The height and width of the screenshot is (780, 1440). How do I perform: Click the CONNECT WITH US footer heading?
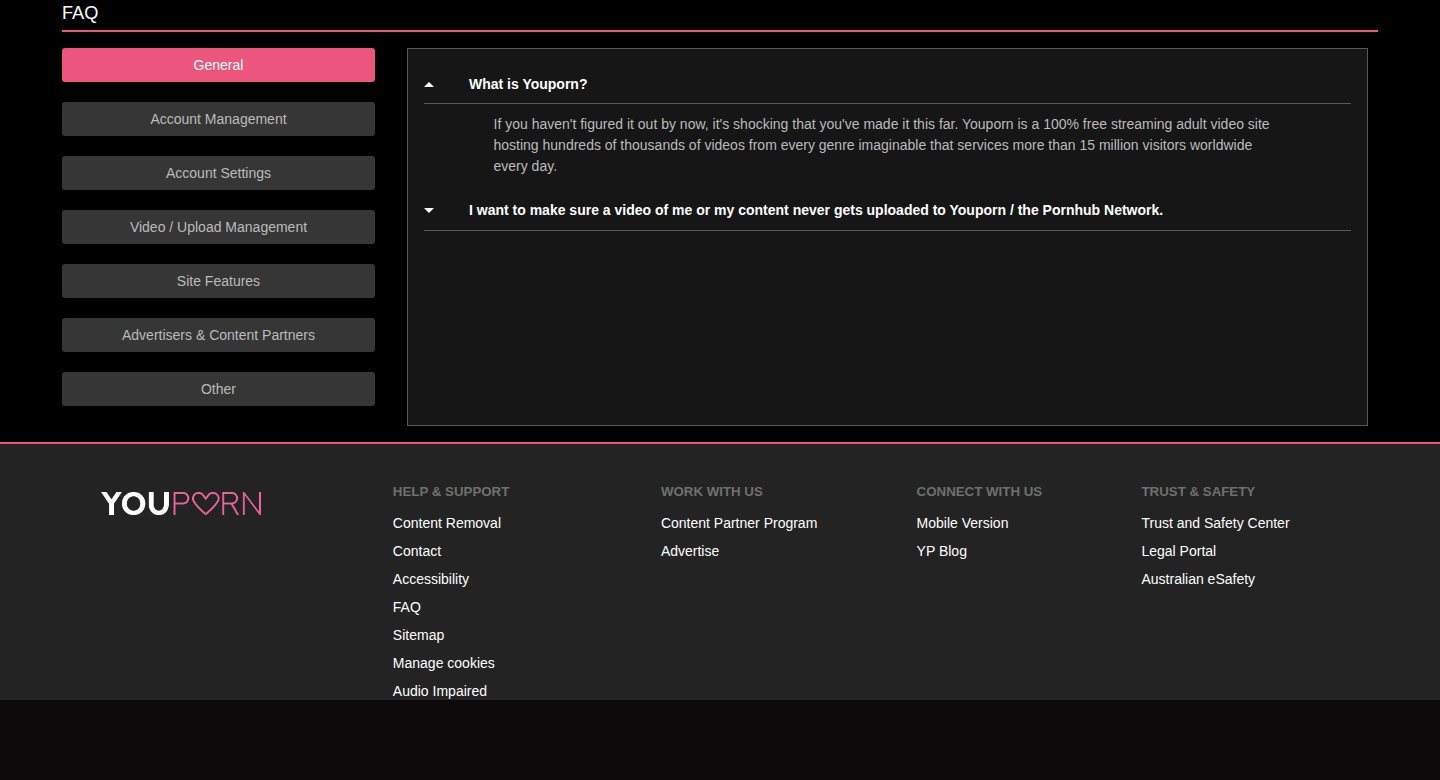tap(979, 491)
